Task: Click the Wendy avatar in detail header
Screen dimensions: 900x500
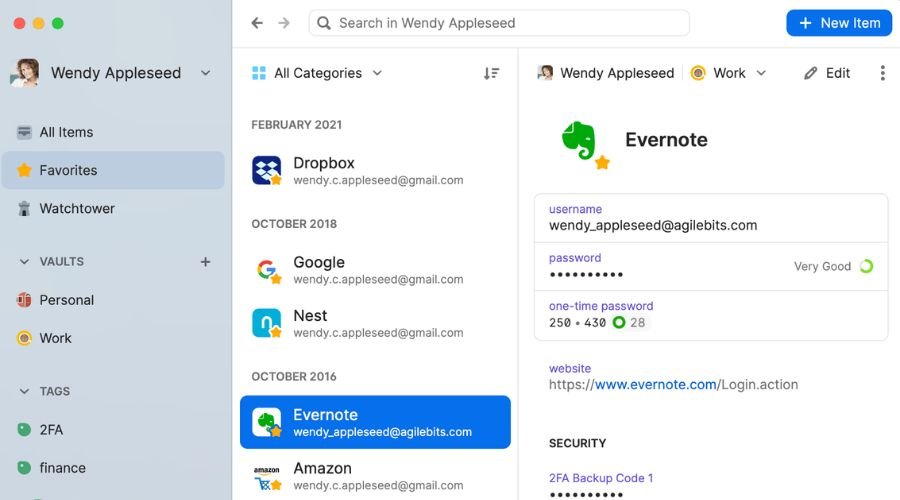Action: pyautogui.click(x=545, y=73)
